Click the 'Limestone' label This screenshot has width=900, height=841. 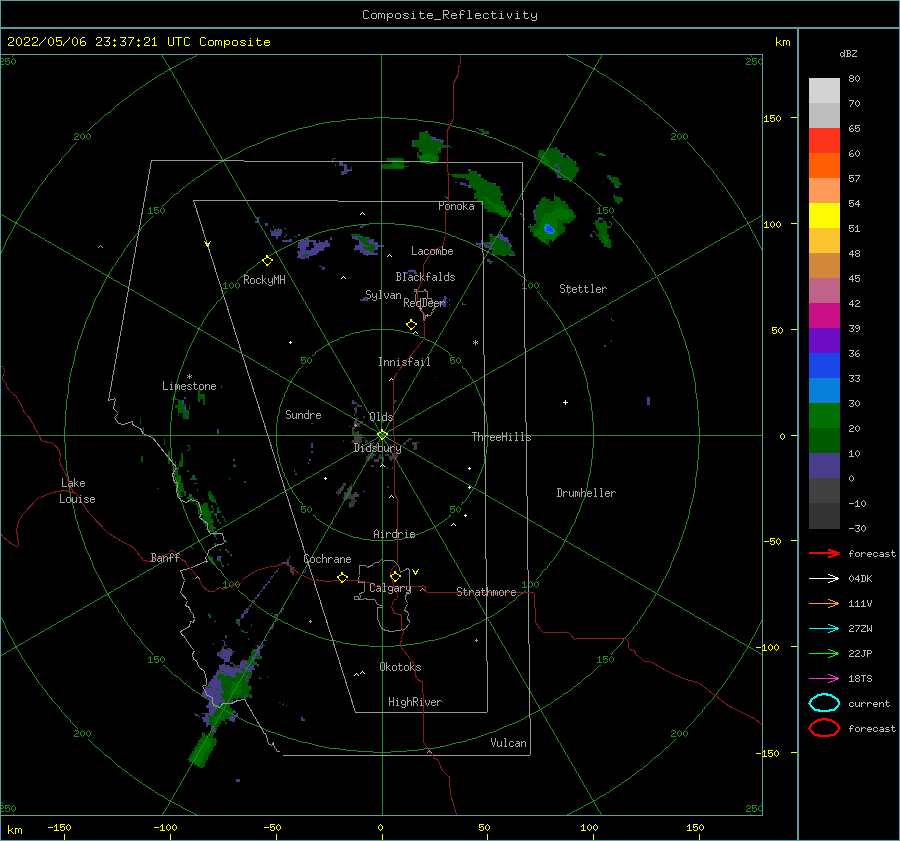(189, 386)
